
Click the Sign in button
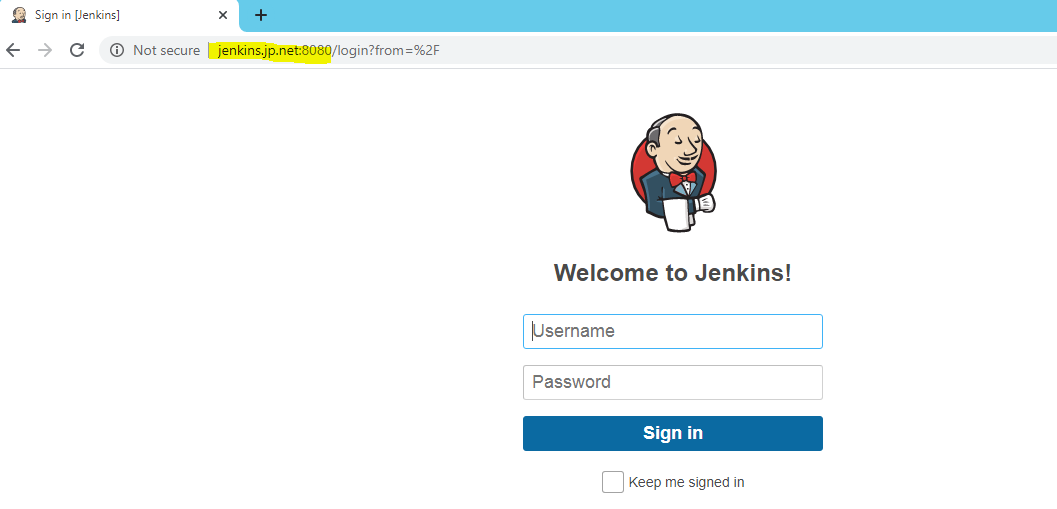click(x=673, y=433)
